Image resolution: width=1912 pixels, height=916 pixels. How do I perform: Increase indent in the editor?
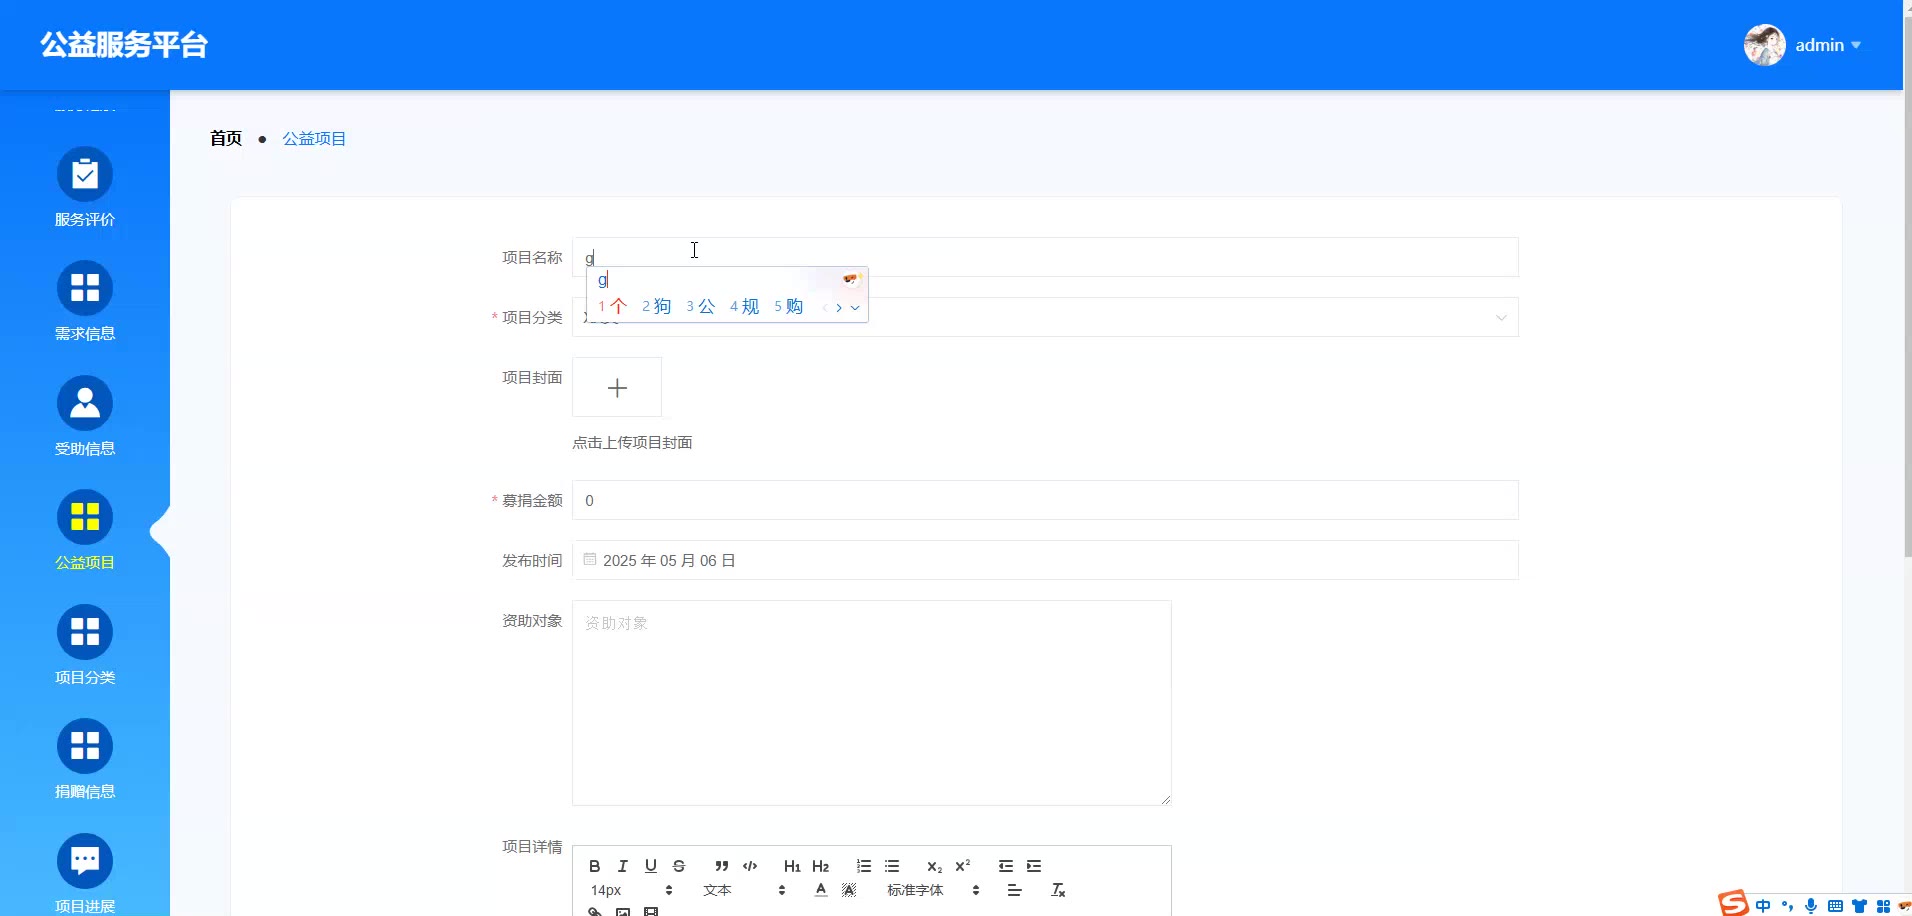point(1034,866)
